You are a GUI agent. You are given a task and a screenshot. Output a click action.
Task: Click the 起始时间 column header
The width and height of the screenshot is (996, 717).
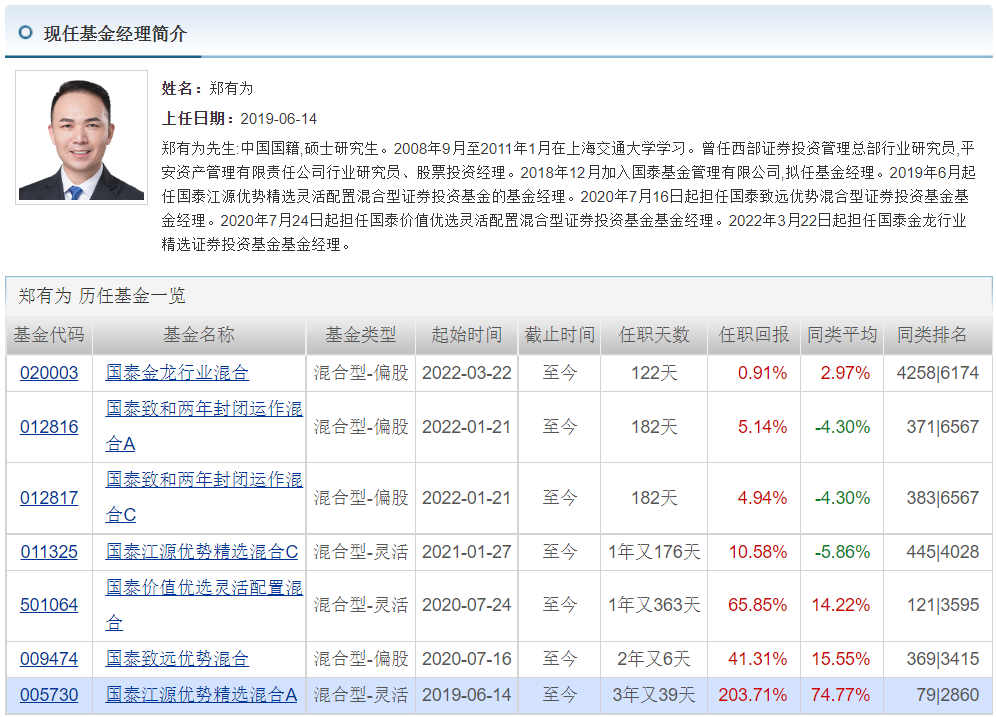465,336
